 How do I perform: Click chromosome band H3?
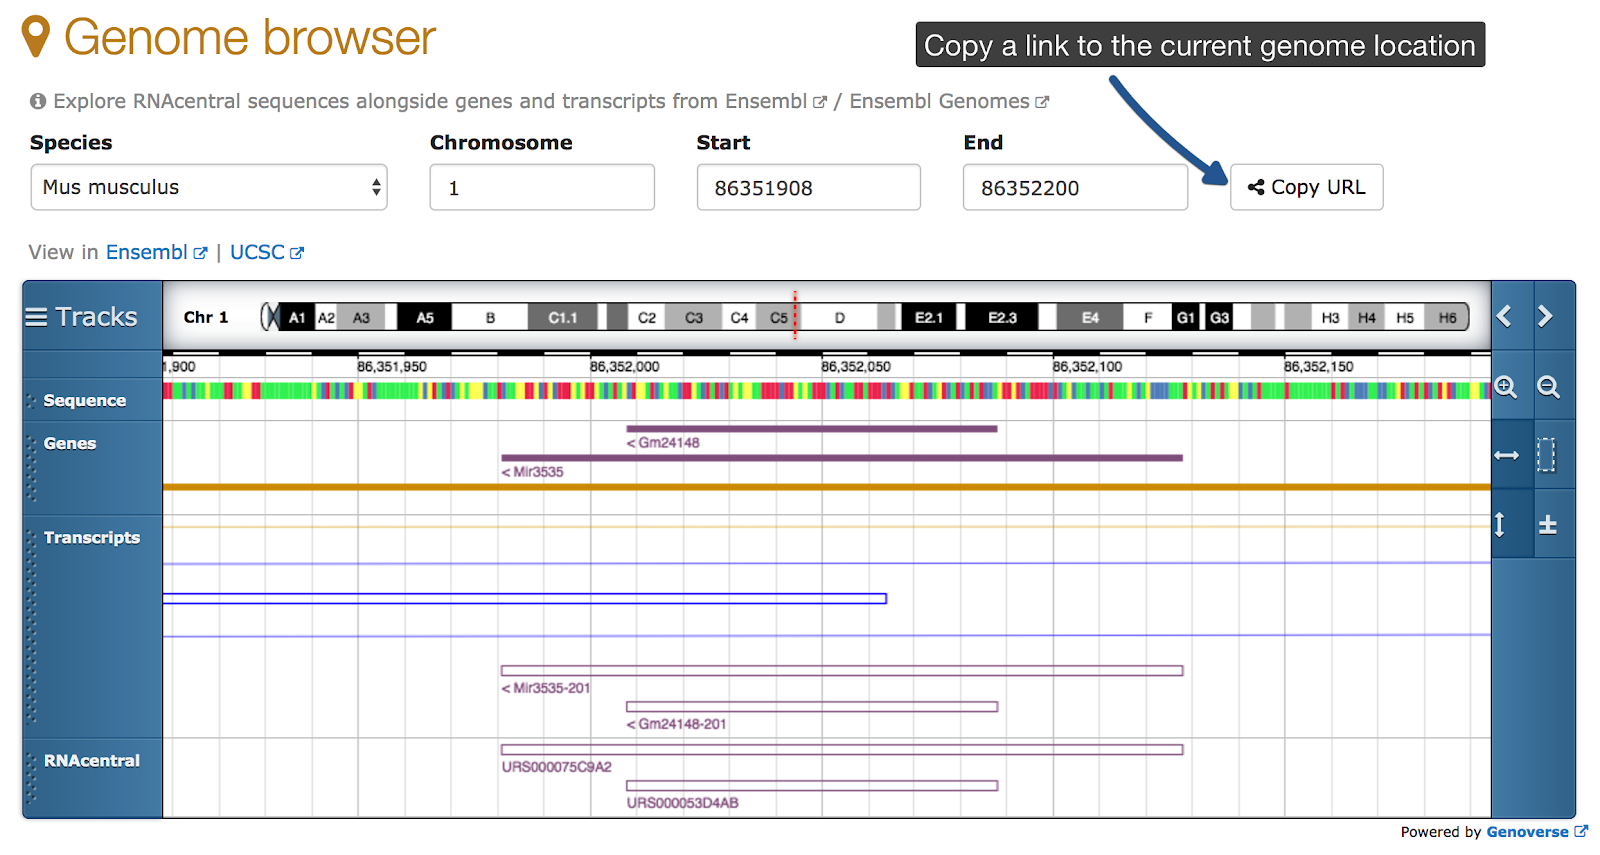[x=1330, y=318]
